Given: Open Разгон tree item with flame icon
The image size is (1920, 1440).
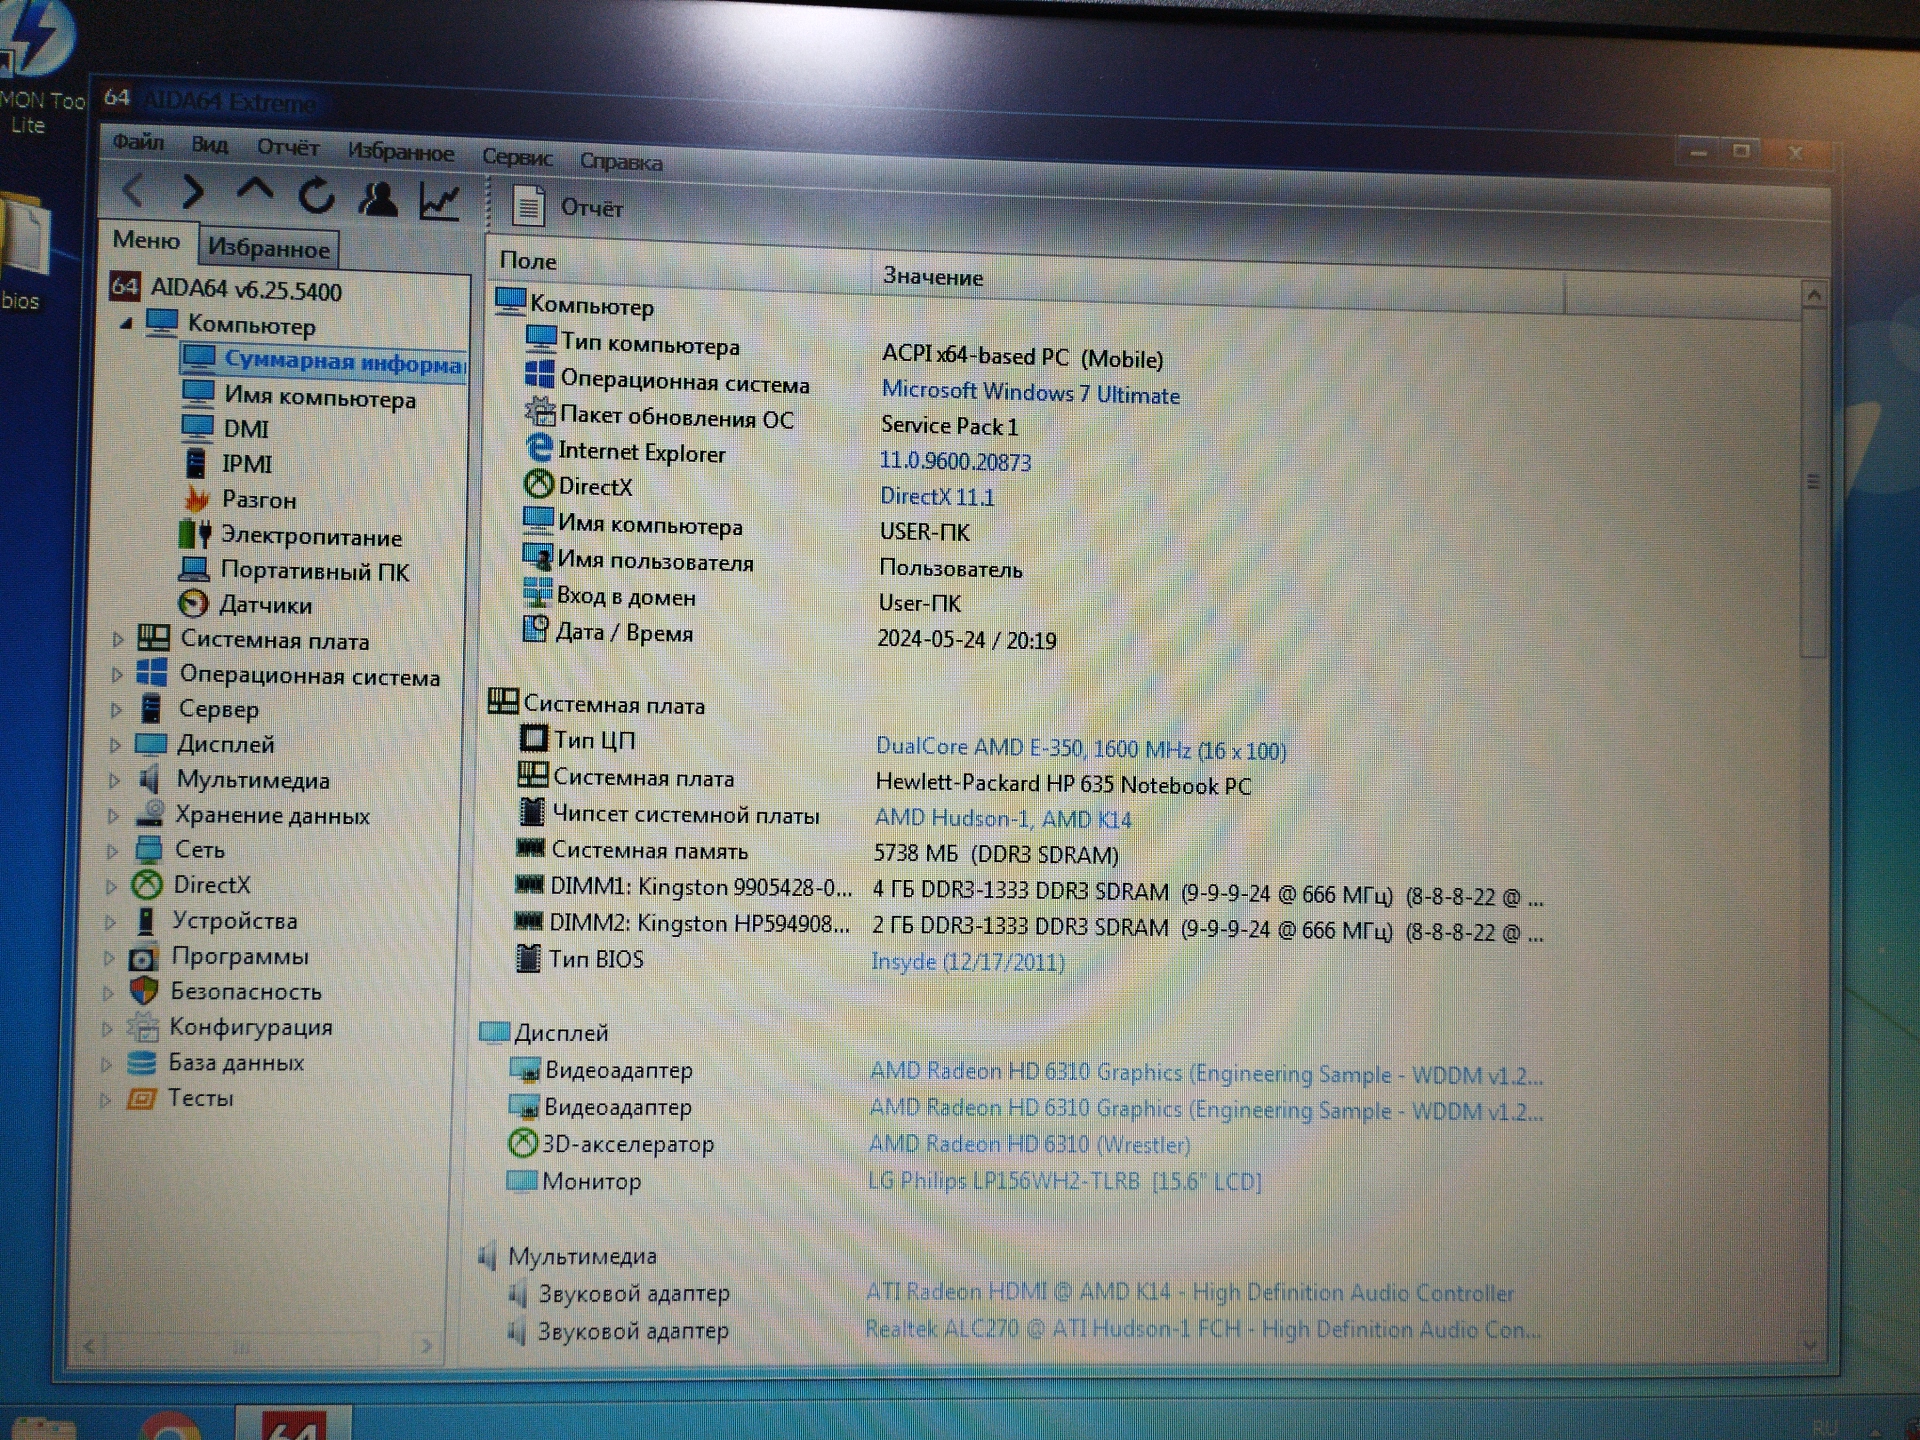Looking at the screenshot, I should pyautogui.click(x=196, y=498).
